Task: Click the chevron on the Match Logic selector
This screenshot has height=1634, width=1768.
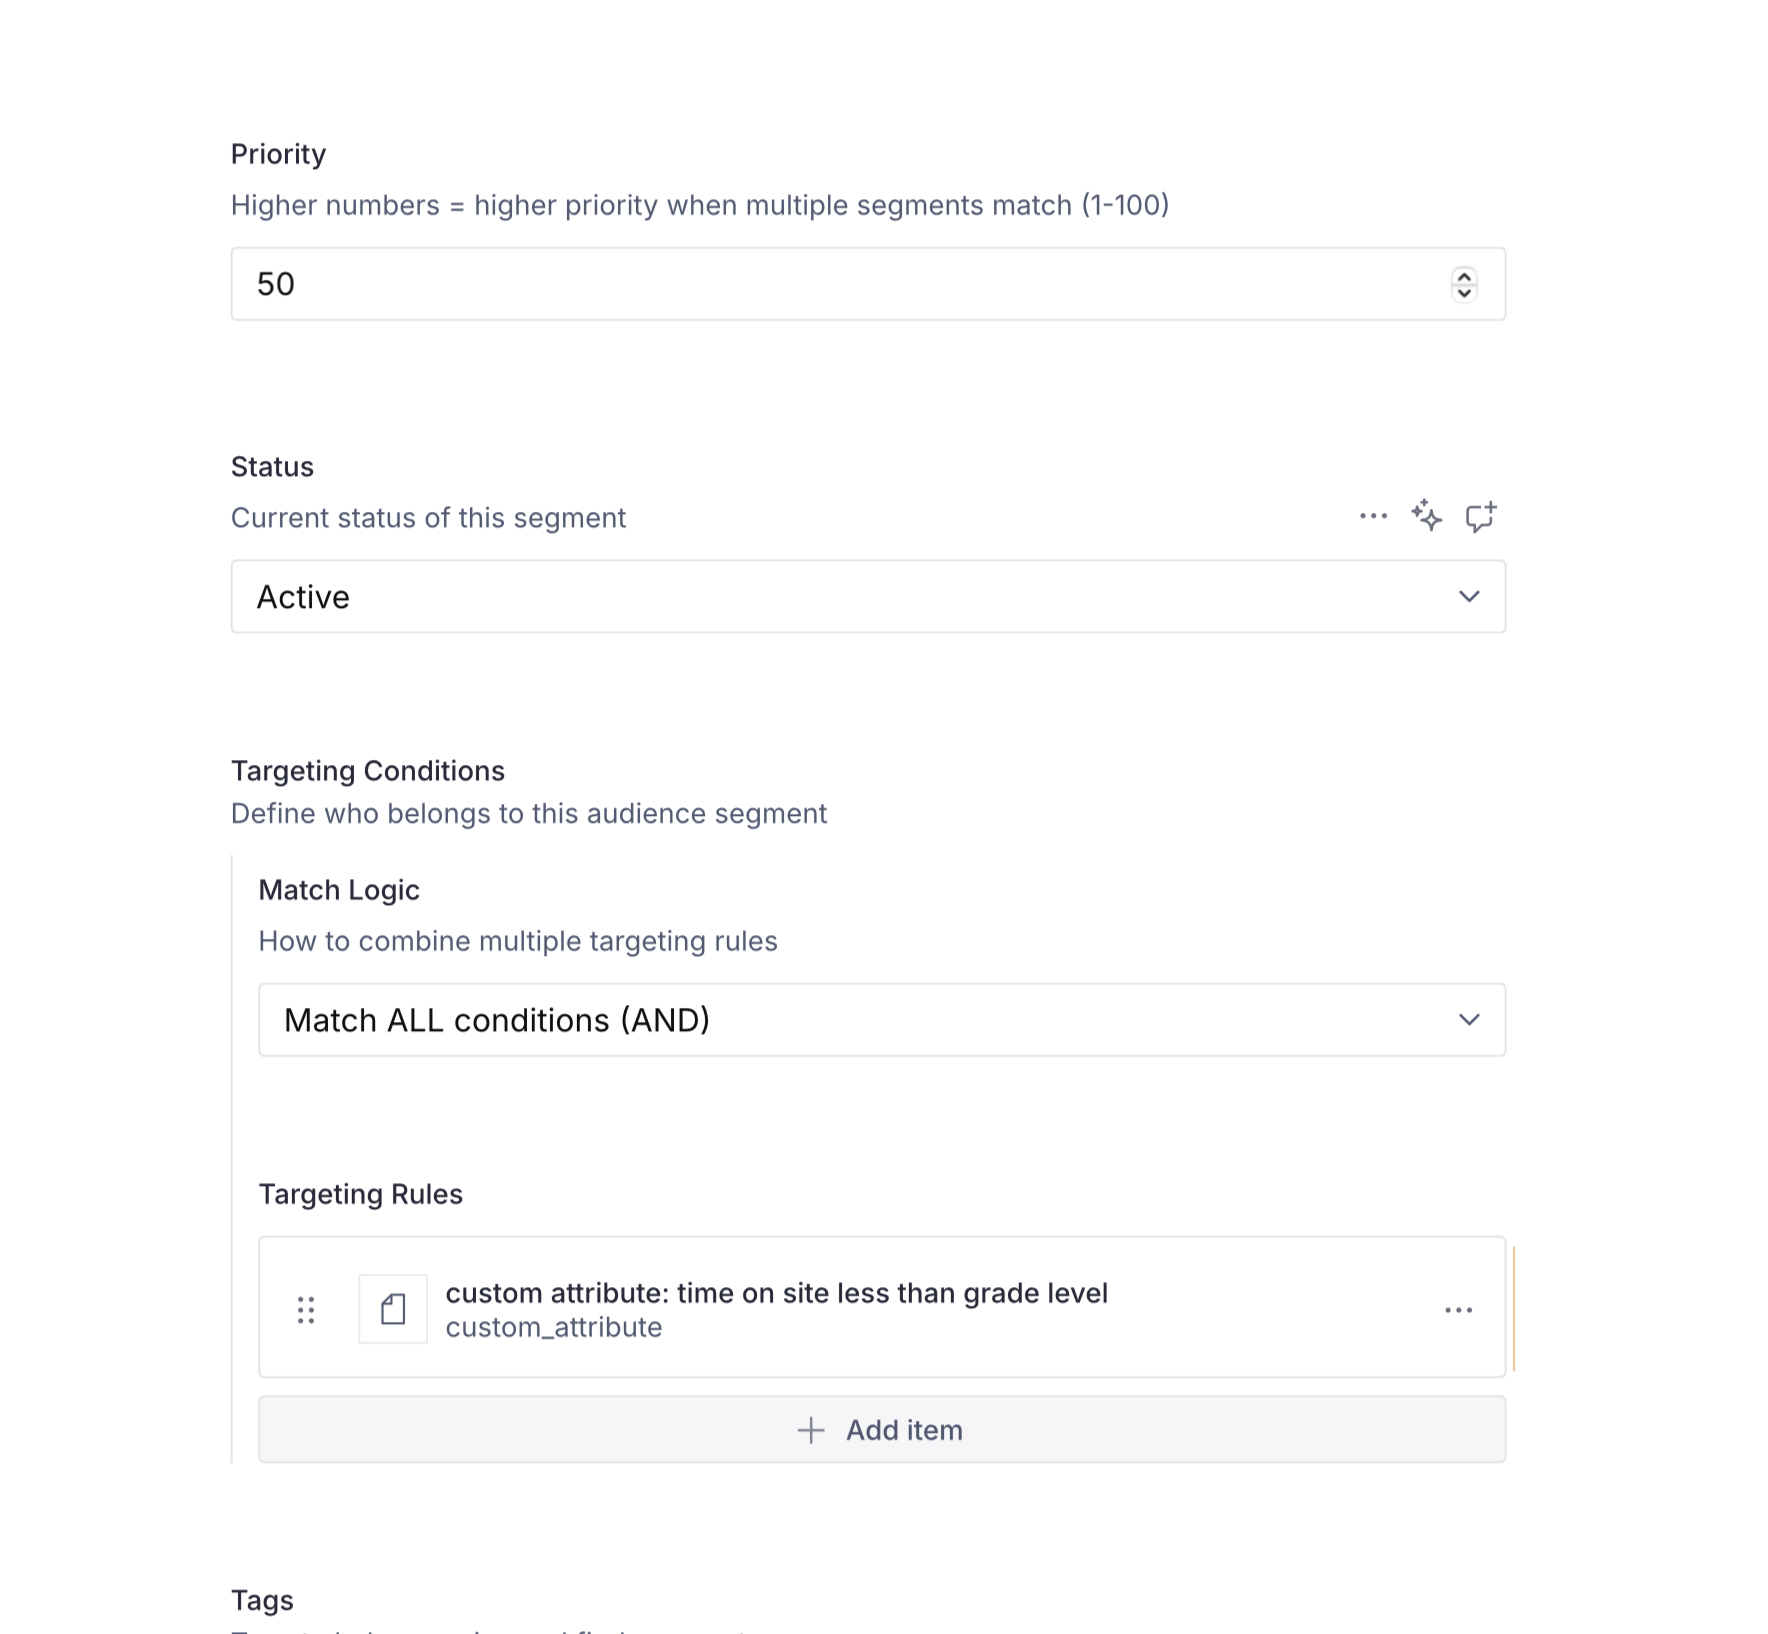Action: pyautogui.click(x=1469, y=1020)
